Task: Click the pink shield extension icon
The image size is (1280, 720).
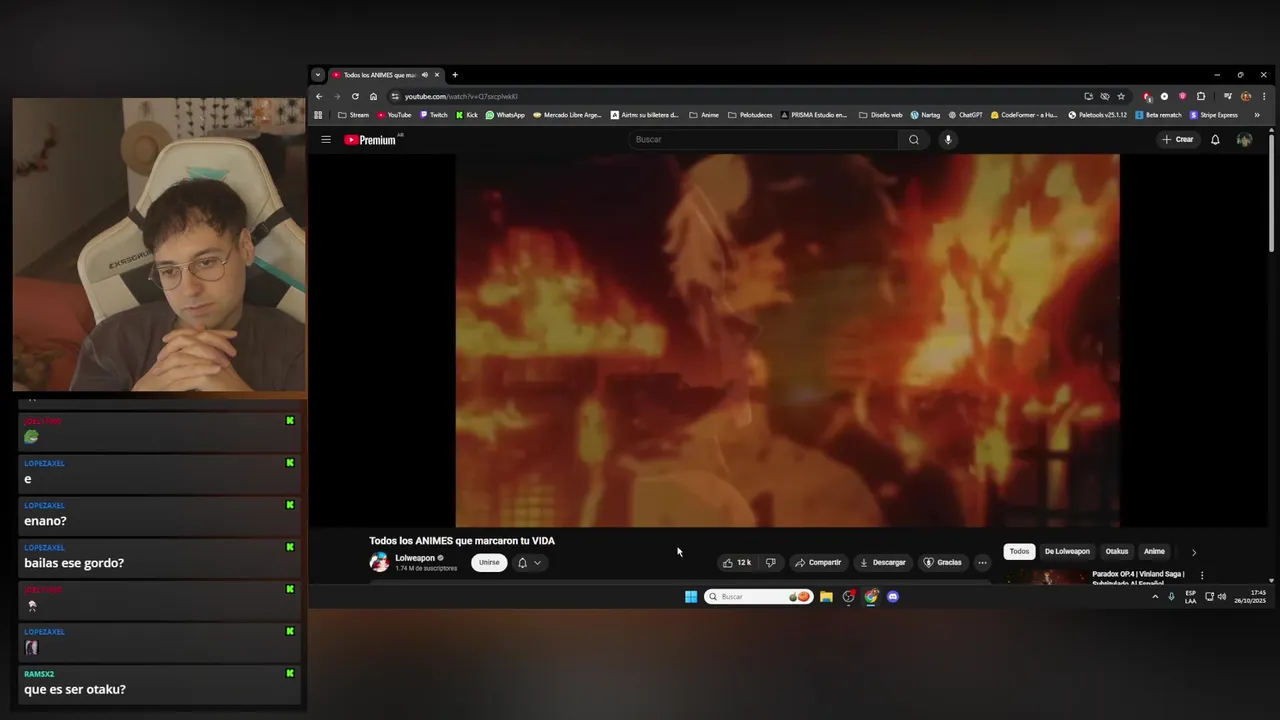Action: pos(1183,96)
